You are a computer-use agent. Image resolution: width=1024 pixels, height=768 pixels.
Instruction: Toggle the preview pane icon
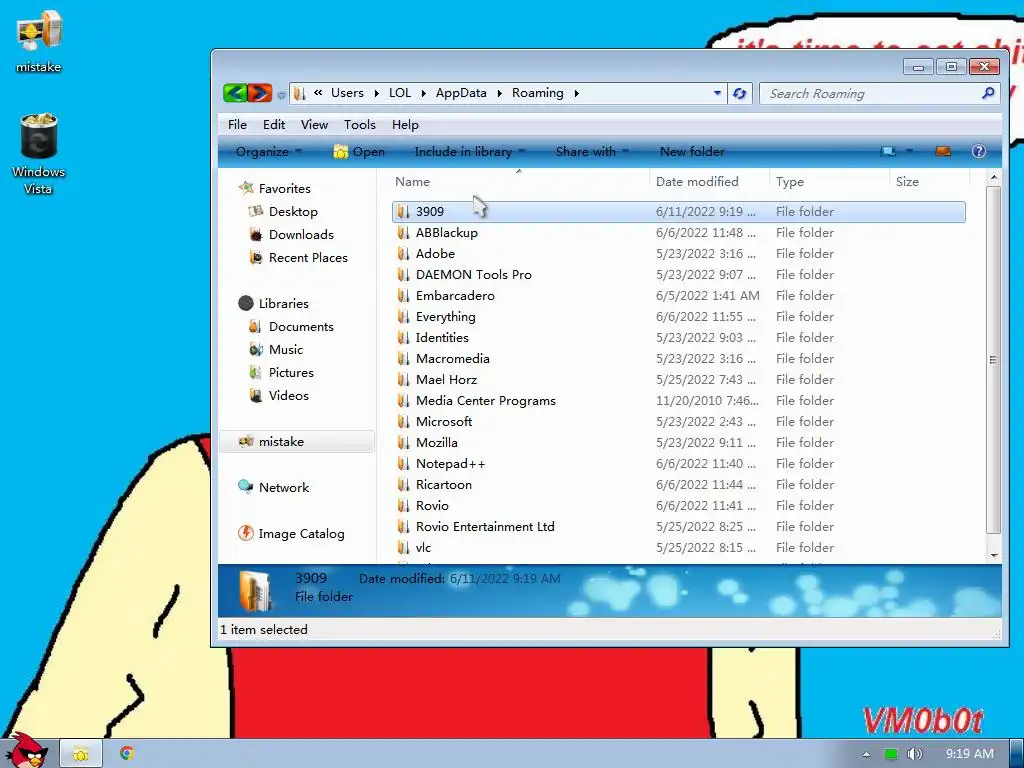coord(943,152)
